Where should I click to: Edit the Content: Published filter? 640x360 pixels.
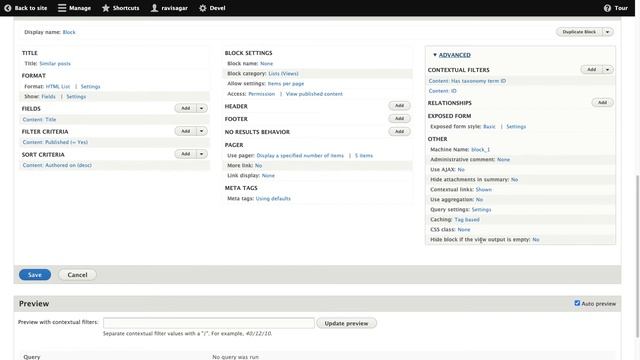coord(55,142)
